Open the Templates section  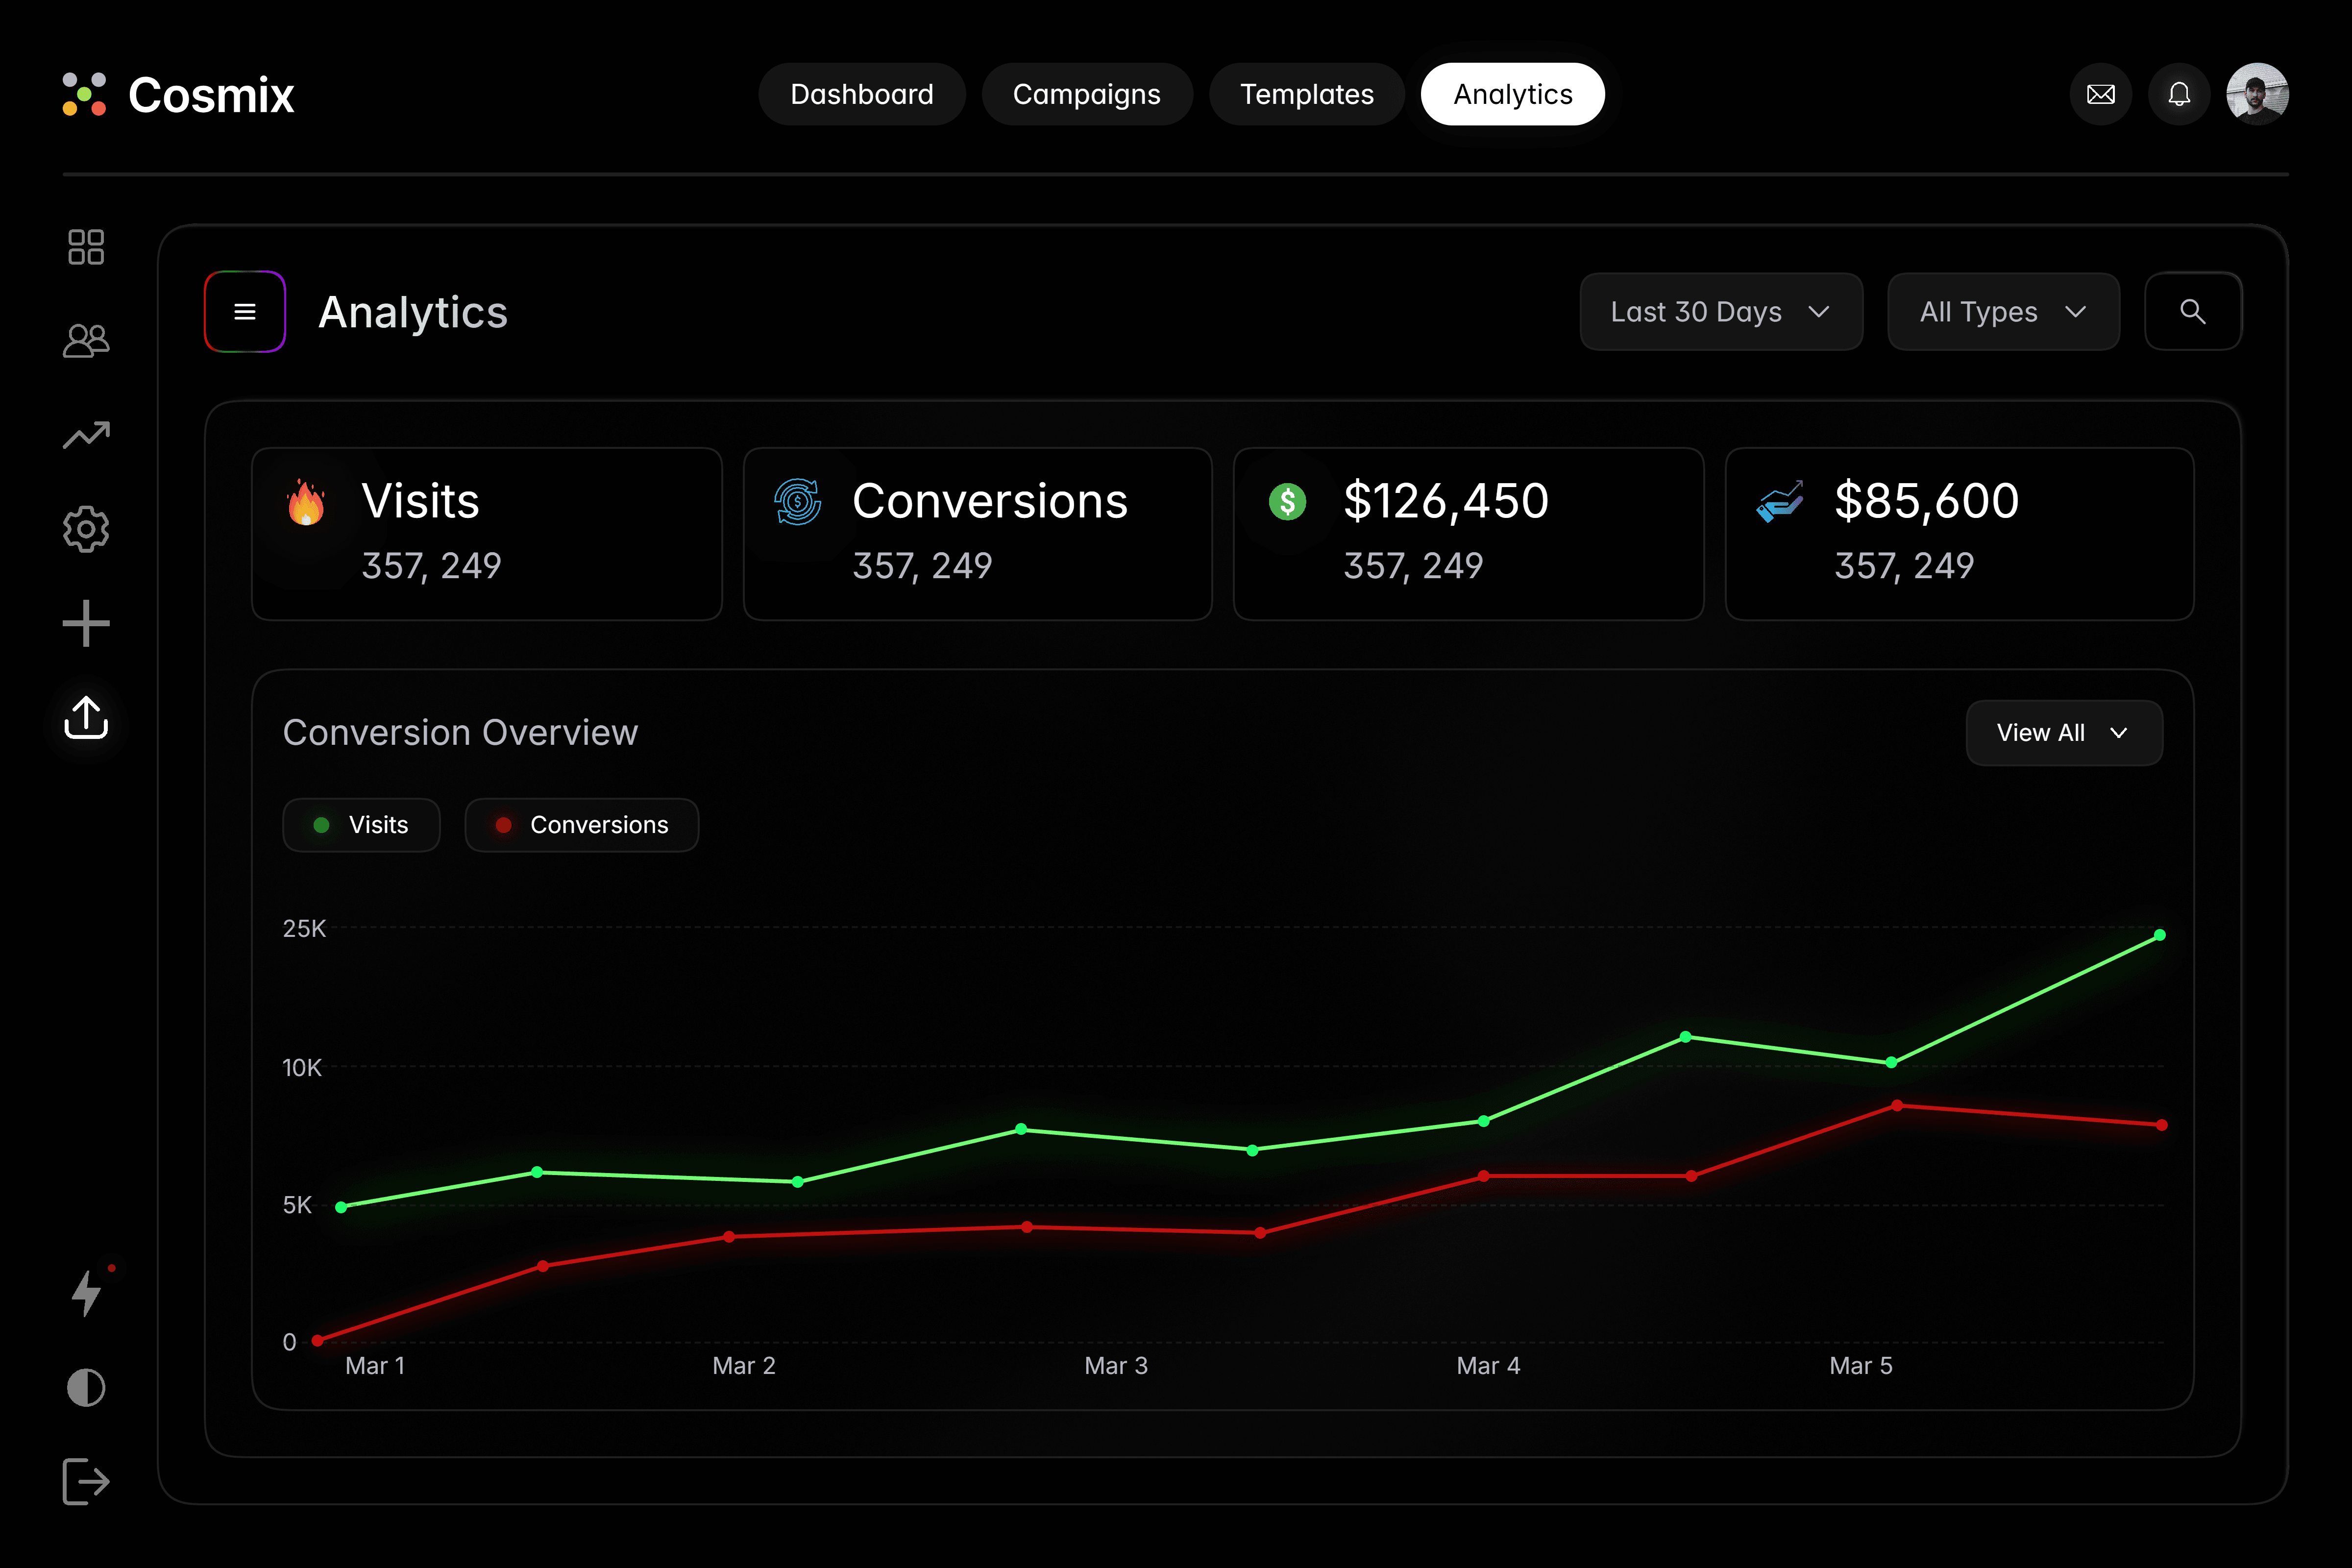click(1306, 93)
